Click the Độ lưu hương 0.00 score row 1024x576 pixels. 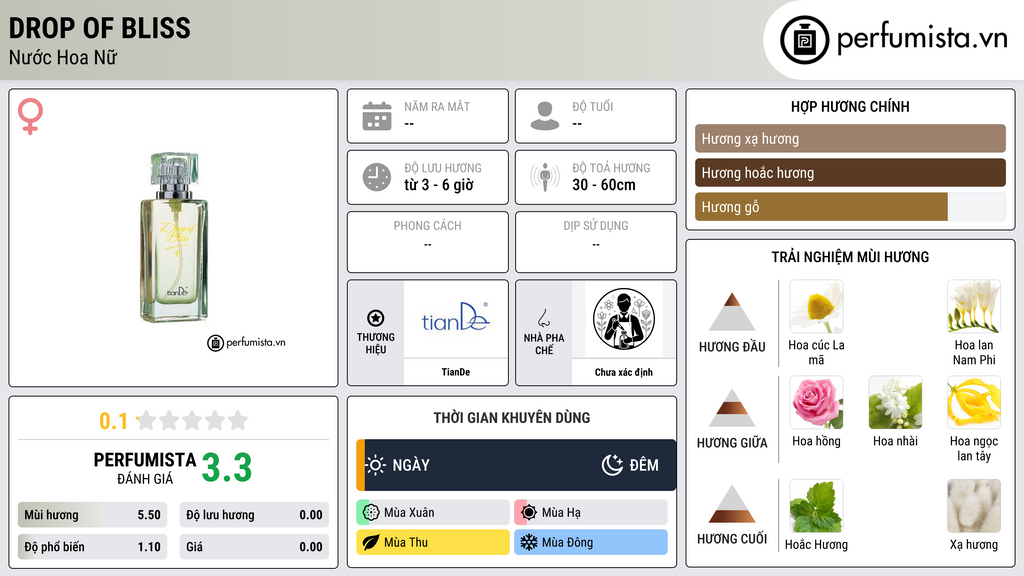coord(254,515)
